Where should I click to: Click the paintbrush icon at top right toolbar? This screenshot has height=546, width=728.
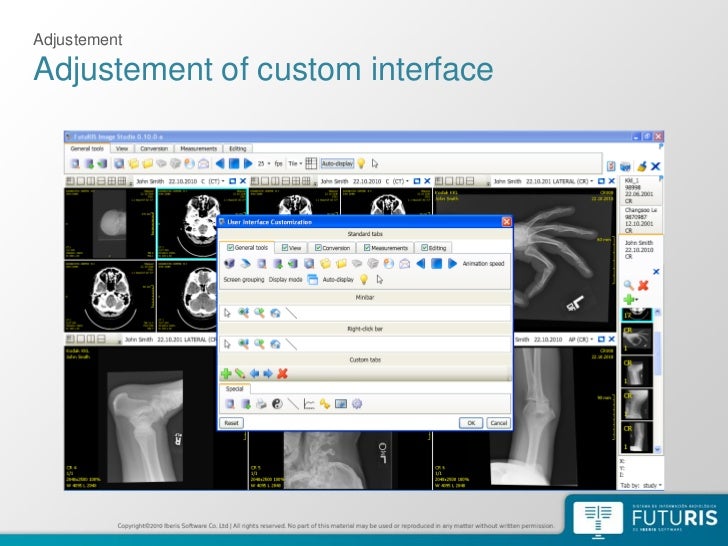pos(642,166)
